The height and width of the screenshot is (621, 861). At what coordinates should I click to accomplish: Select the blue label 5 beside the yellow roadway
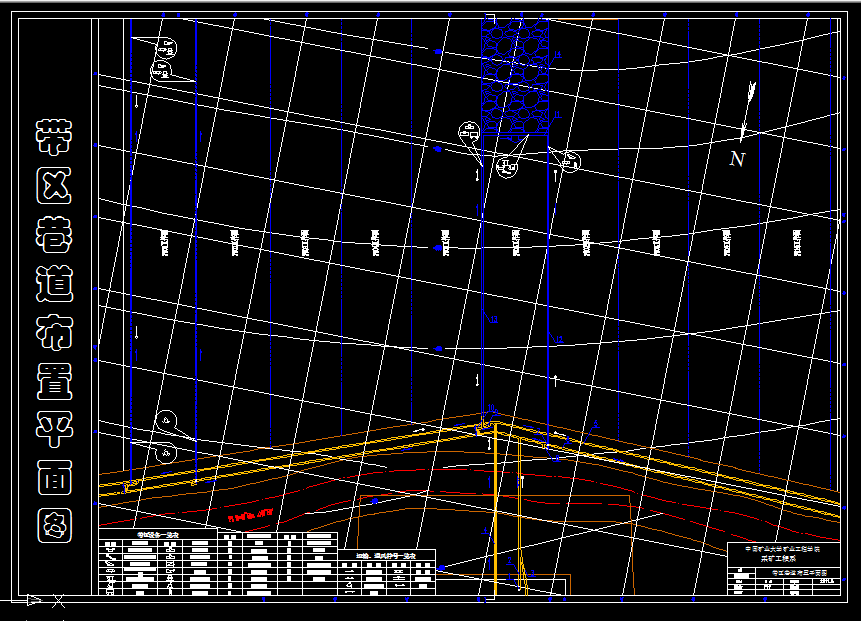click(596, 424)
